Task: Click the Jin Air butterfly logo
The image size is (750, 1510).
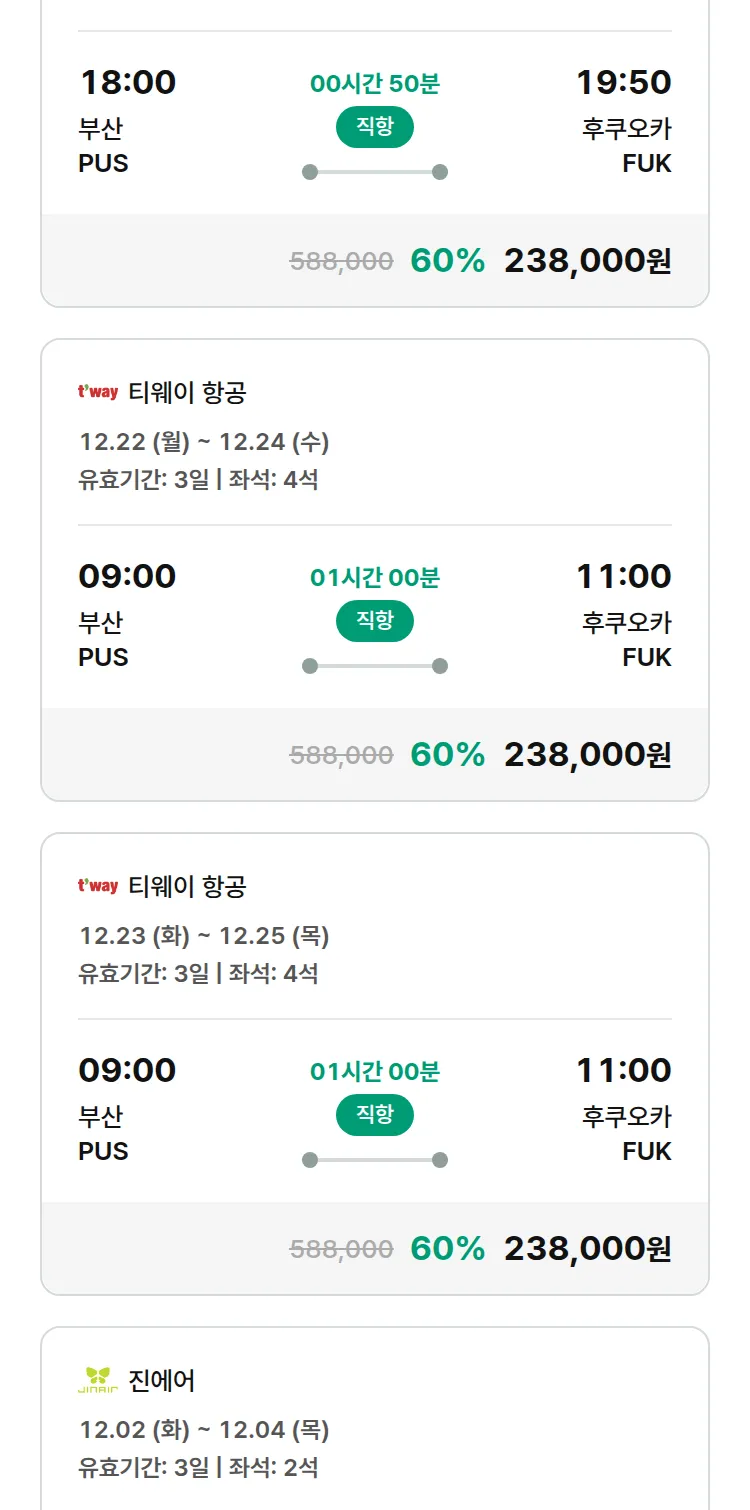Action: [x=98, y=1380]
